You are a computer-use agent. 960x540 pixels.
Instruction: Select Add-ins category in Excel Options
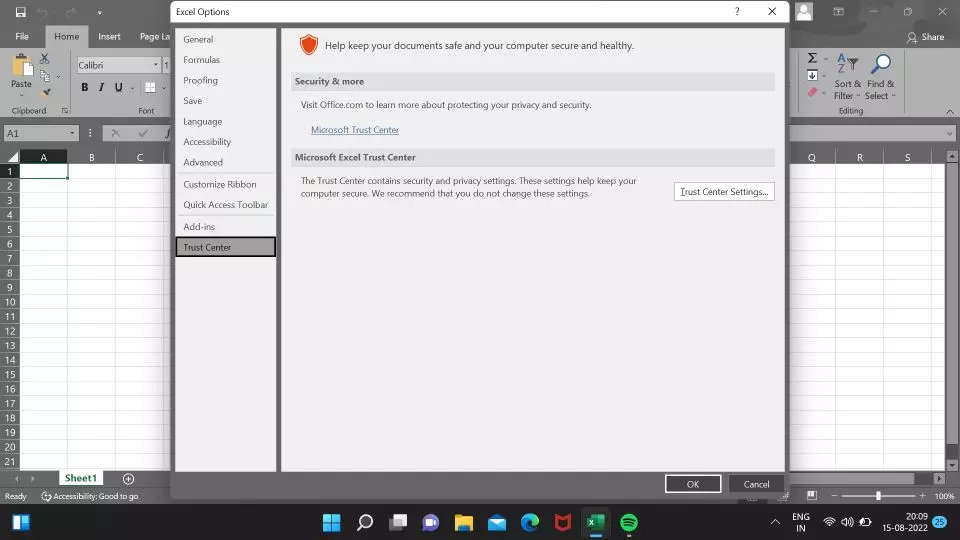(x=225, y=227)
